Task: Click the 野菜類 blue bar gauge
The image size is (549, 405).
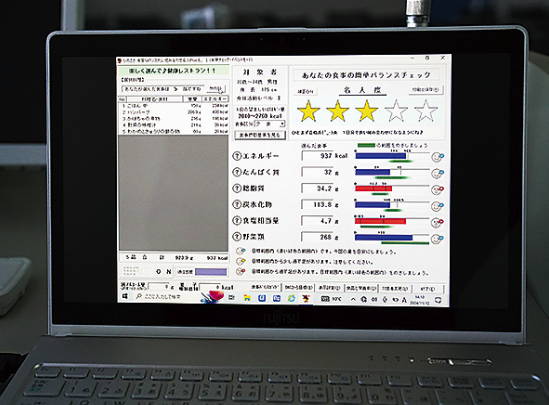Action: point(384,238)
